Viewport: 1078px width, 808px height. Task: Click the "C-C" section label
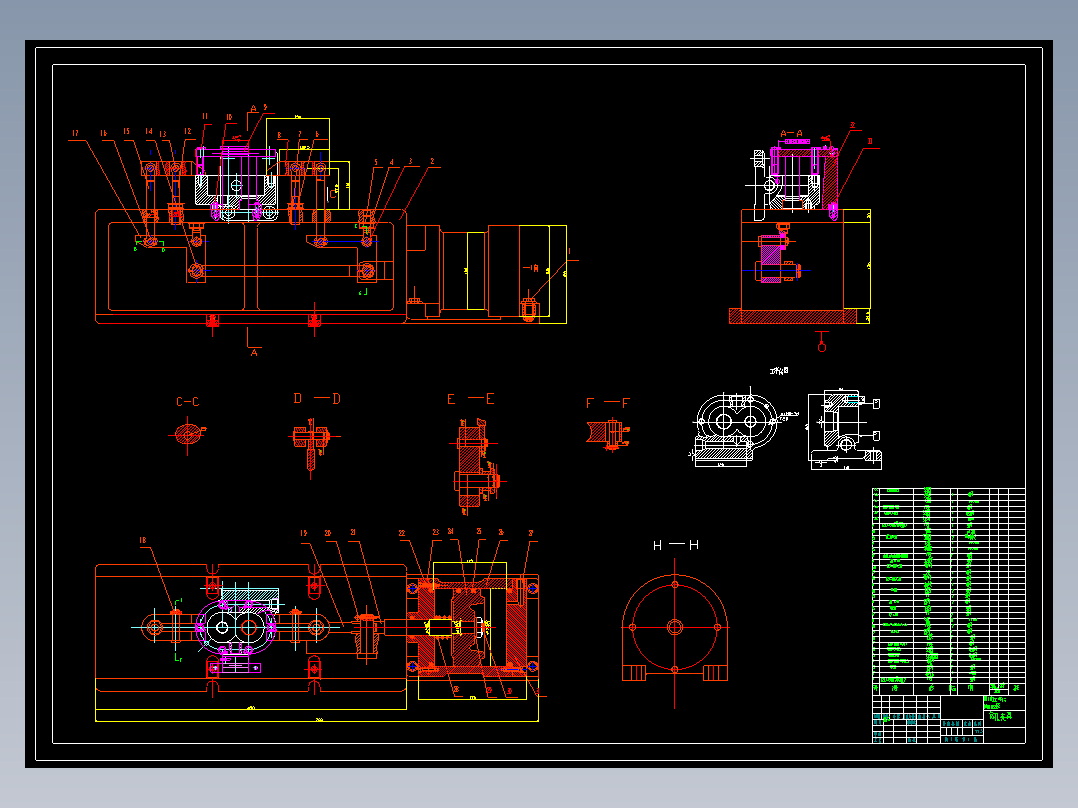click(x=188, y=402)
